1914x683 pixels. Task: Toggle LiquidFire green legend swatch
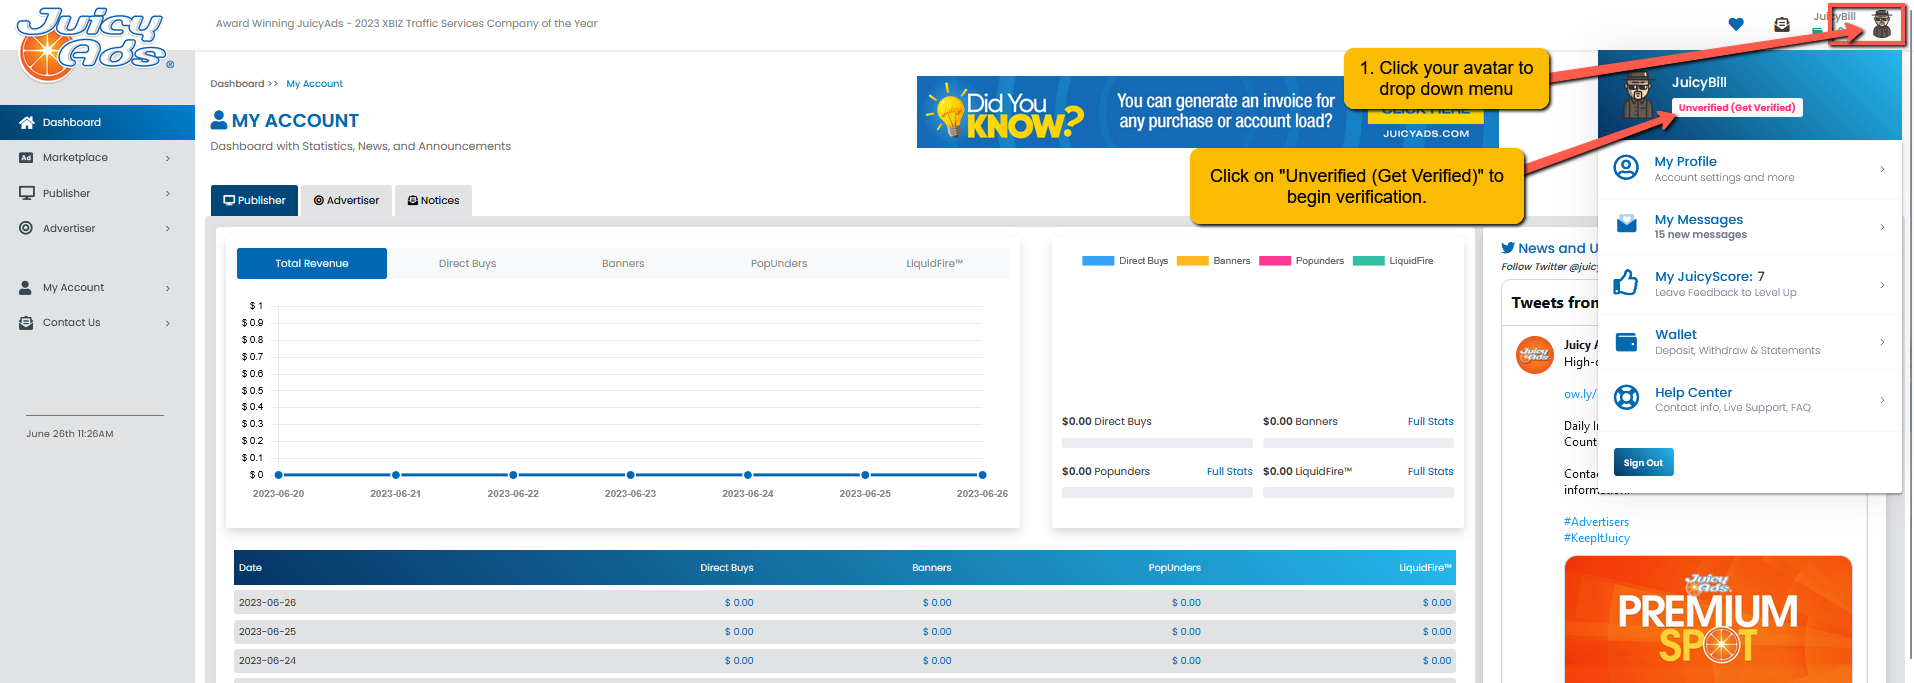[x=1368, y=261]
